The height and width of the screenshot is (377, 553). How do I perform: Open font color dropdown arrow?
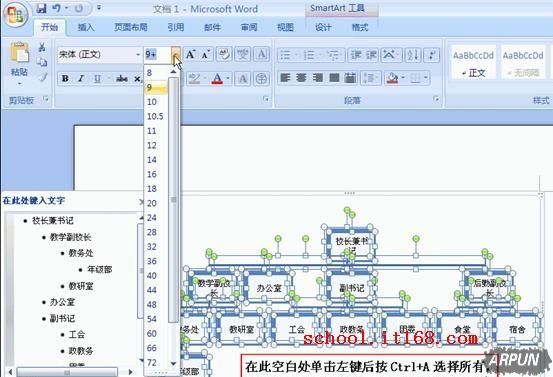(x=228, y=79)
